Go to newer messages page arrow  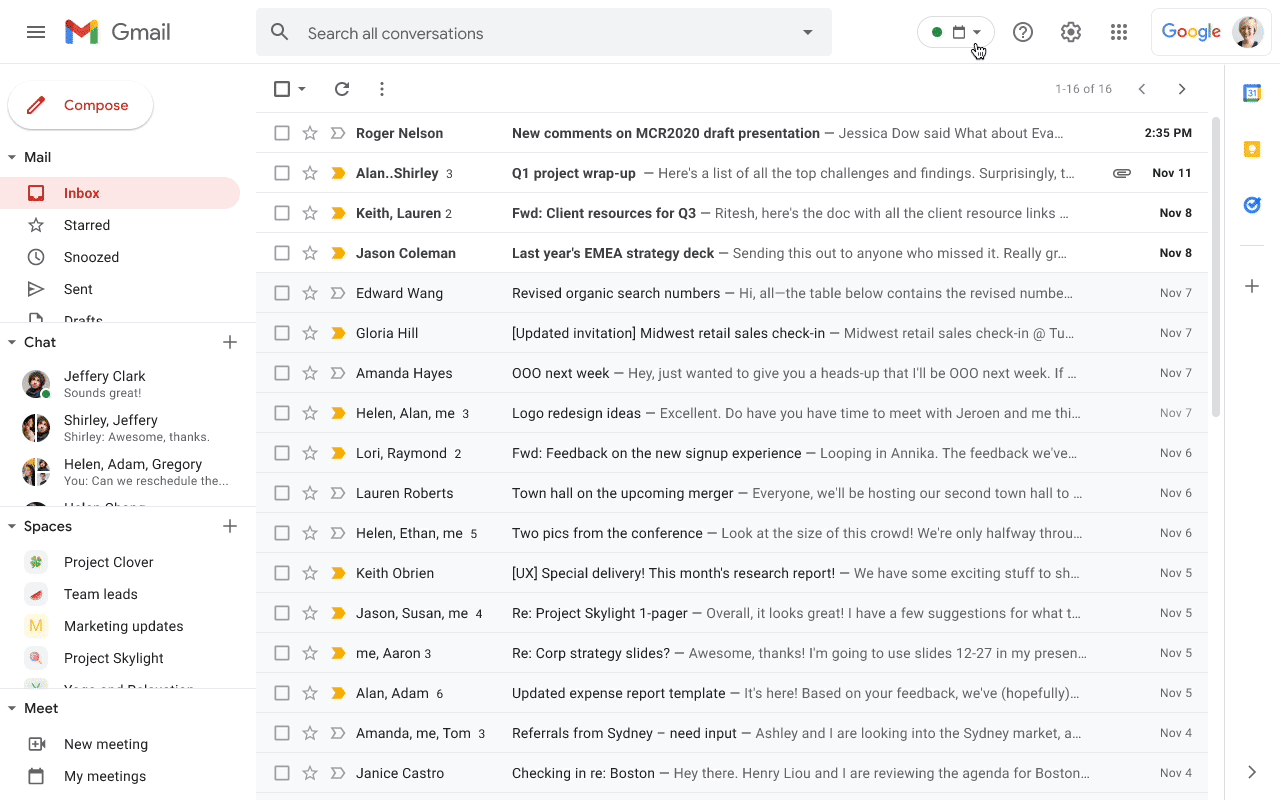point(1142,89)
